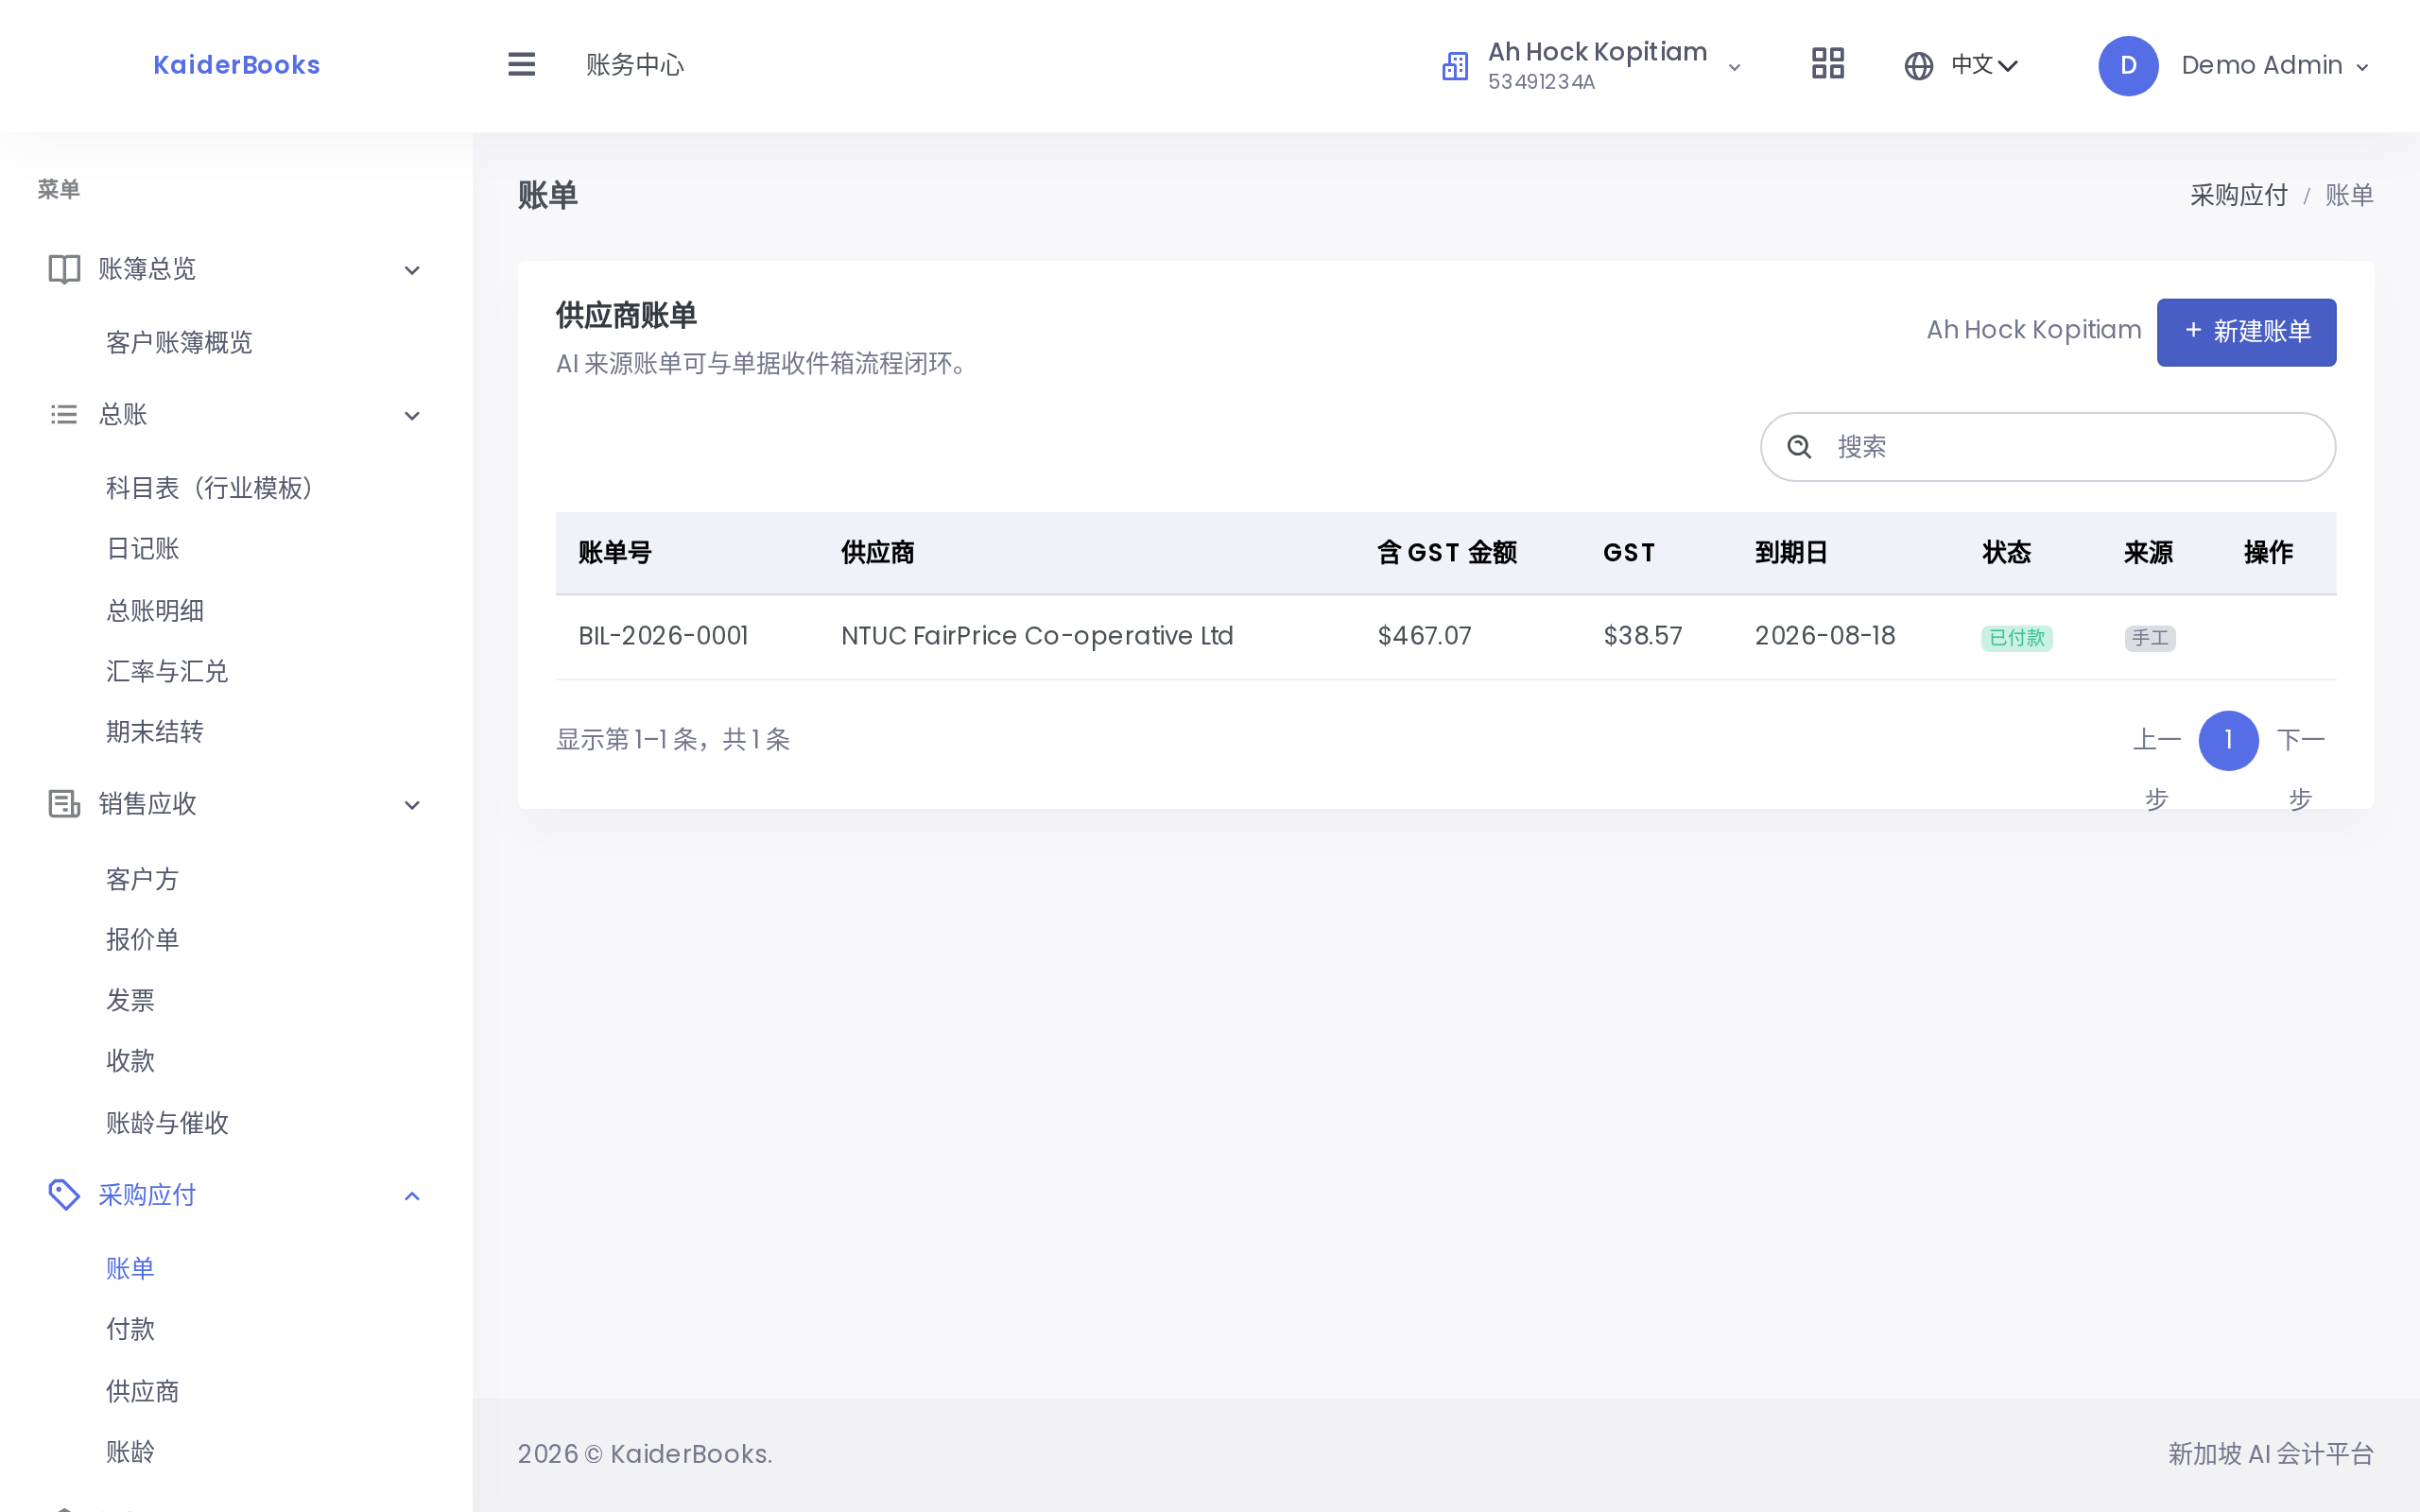The image size is (2420, 1512).
Task: Click the 已付款 status badge
Action: 2016,638
